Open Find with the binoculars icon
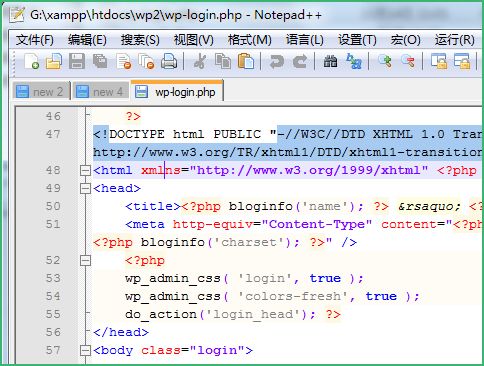This screenshot has width=484, height=366. tap(330, 61)
